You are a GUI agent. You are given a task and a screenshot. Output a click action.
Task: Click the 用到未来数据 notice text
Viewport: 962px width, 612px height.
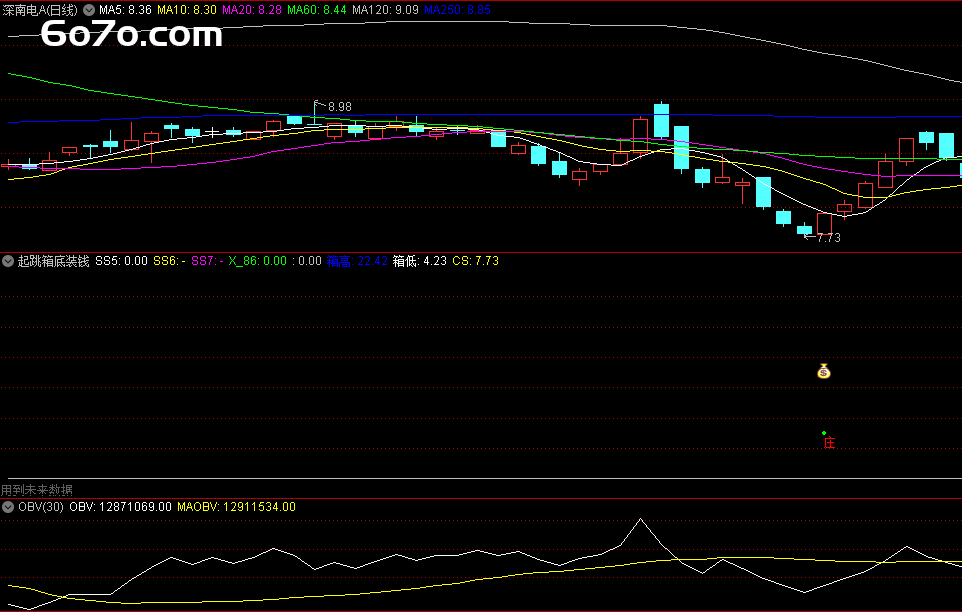(37, 490)
